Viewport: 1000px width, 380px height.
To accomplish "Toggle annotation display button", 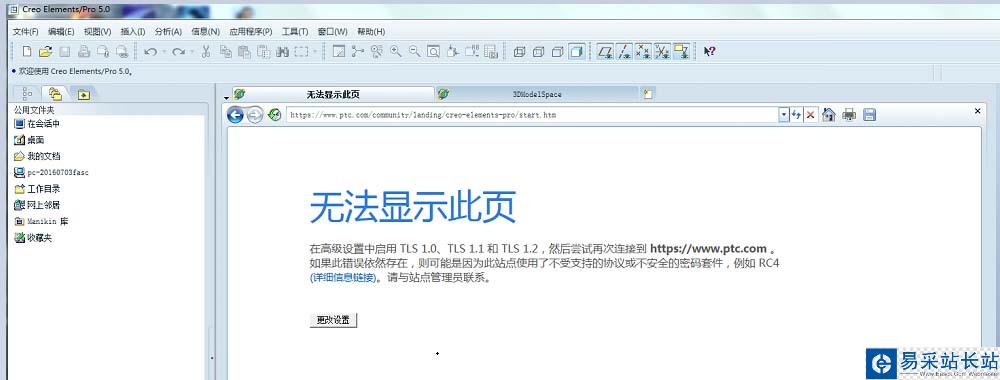I will 682,52.
